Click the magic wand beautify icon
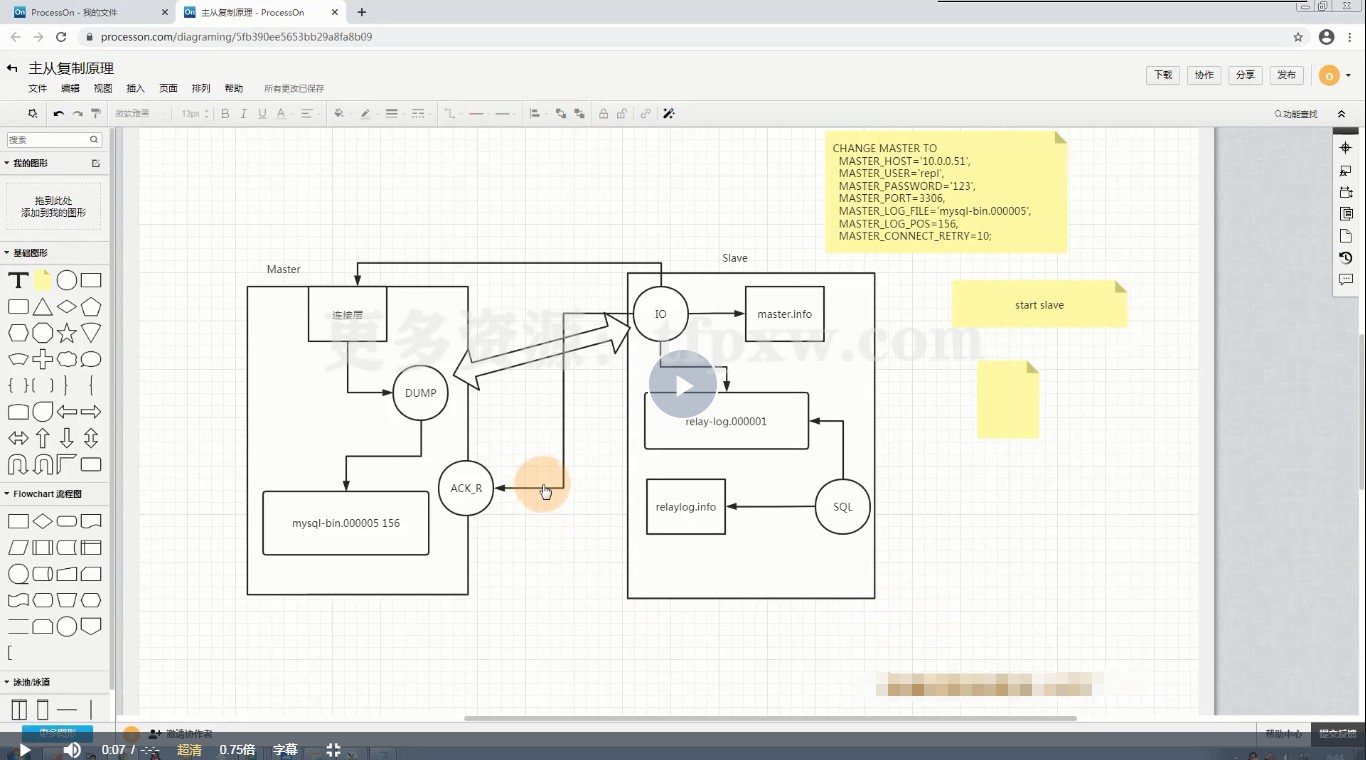This screenshot has width=1366, height=760. pyautogui.click(x=669, y=114)
